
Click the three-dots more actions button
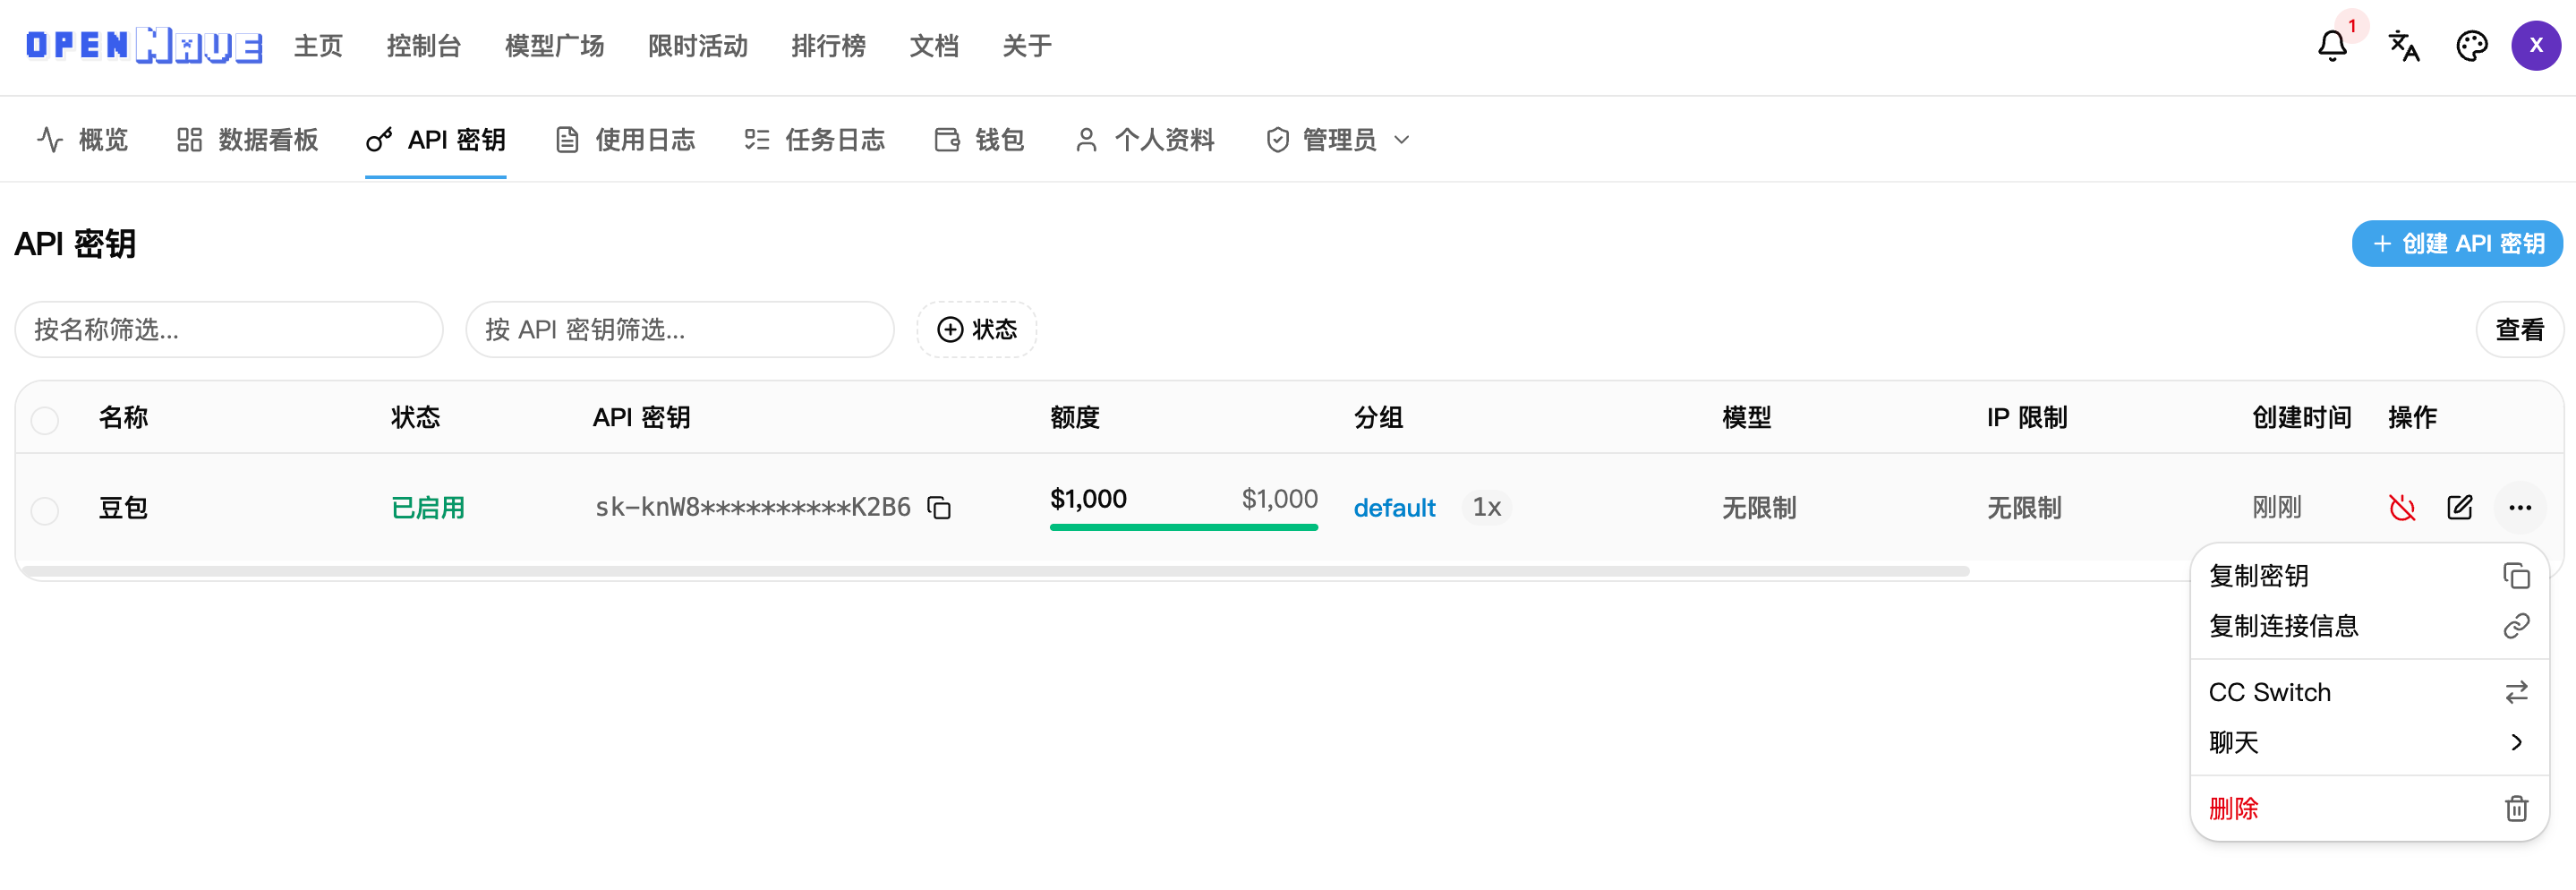coord(2519,508)
